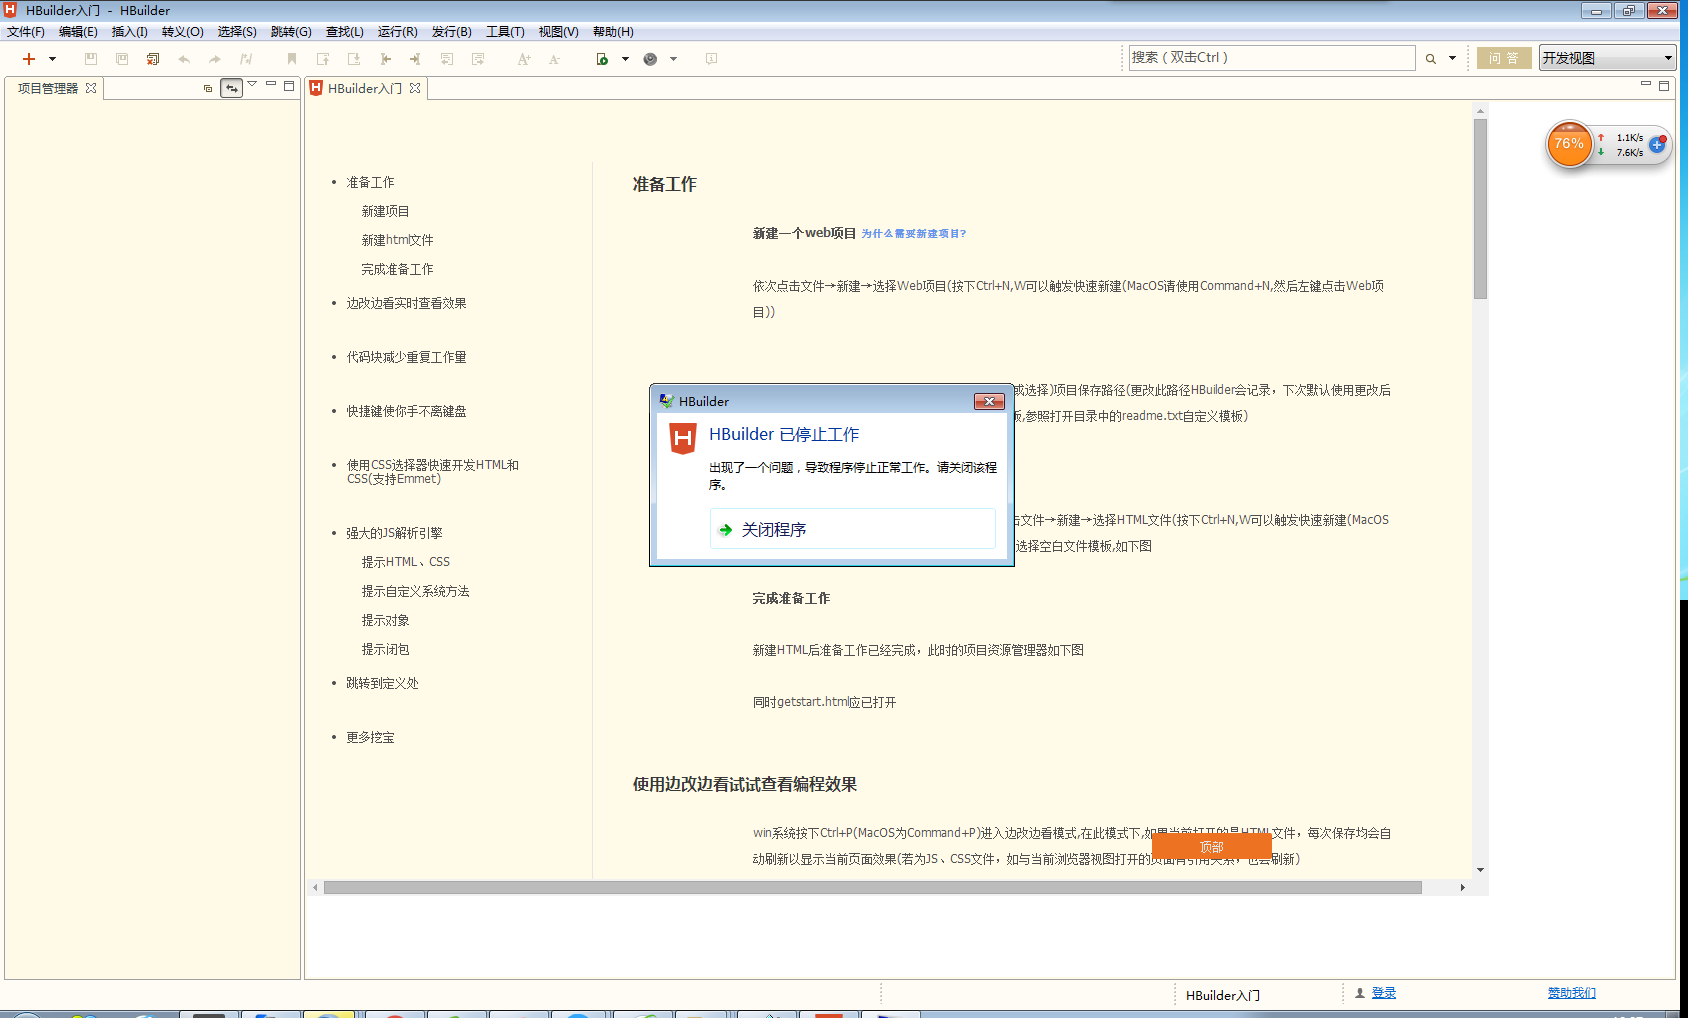1688x1018 pixels.
Task: Click the red plus New button
Action: 29,59
